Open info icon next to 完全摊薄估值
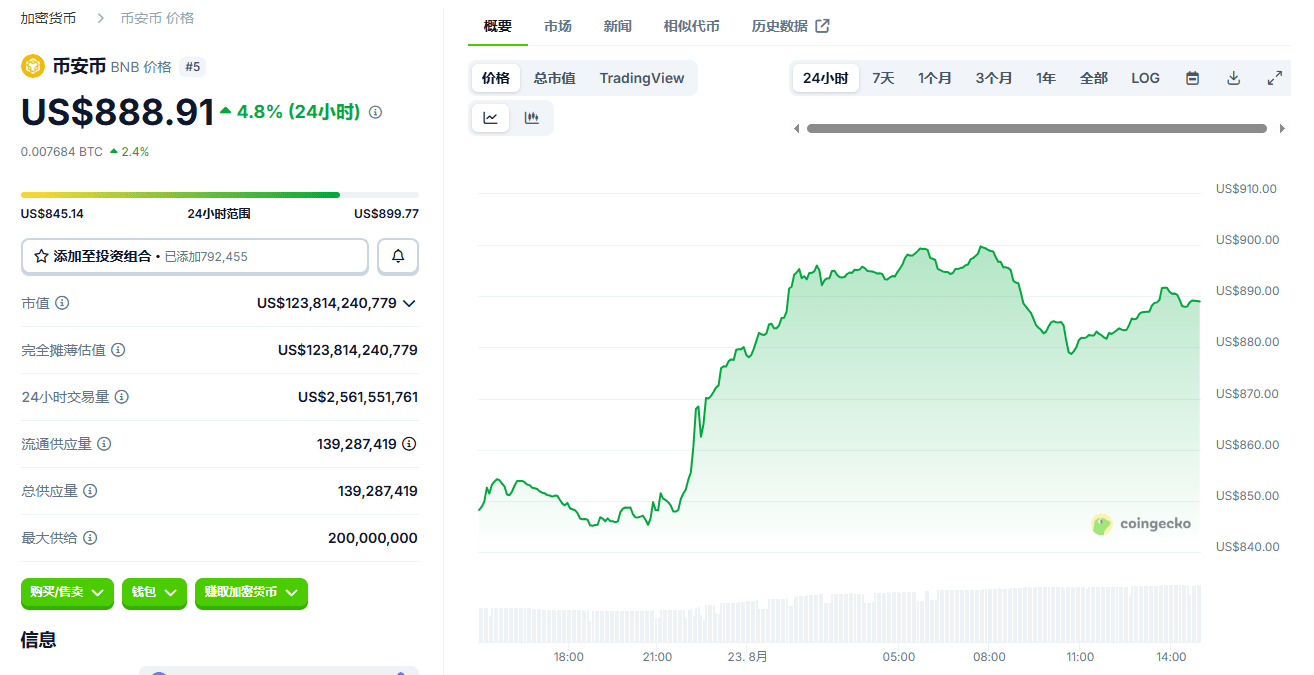Screen dimensions: 1314x675 [118, 350]
